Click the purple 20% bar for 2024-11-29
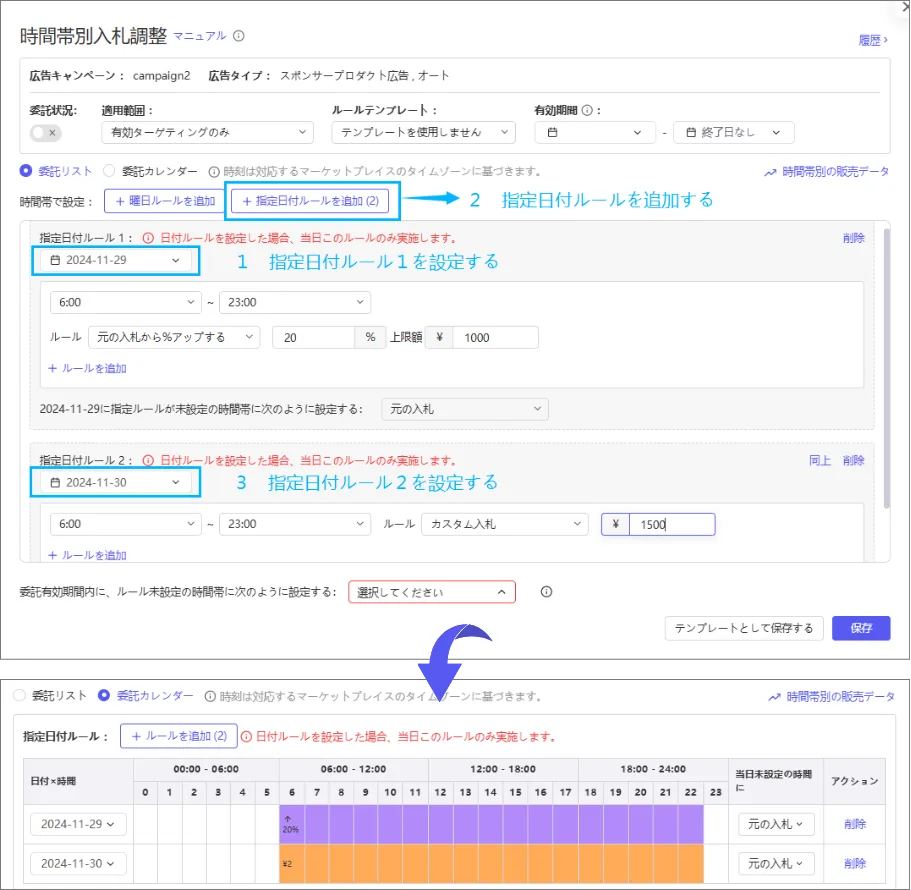This screenshot has height=890, width=911. point(492,824)
